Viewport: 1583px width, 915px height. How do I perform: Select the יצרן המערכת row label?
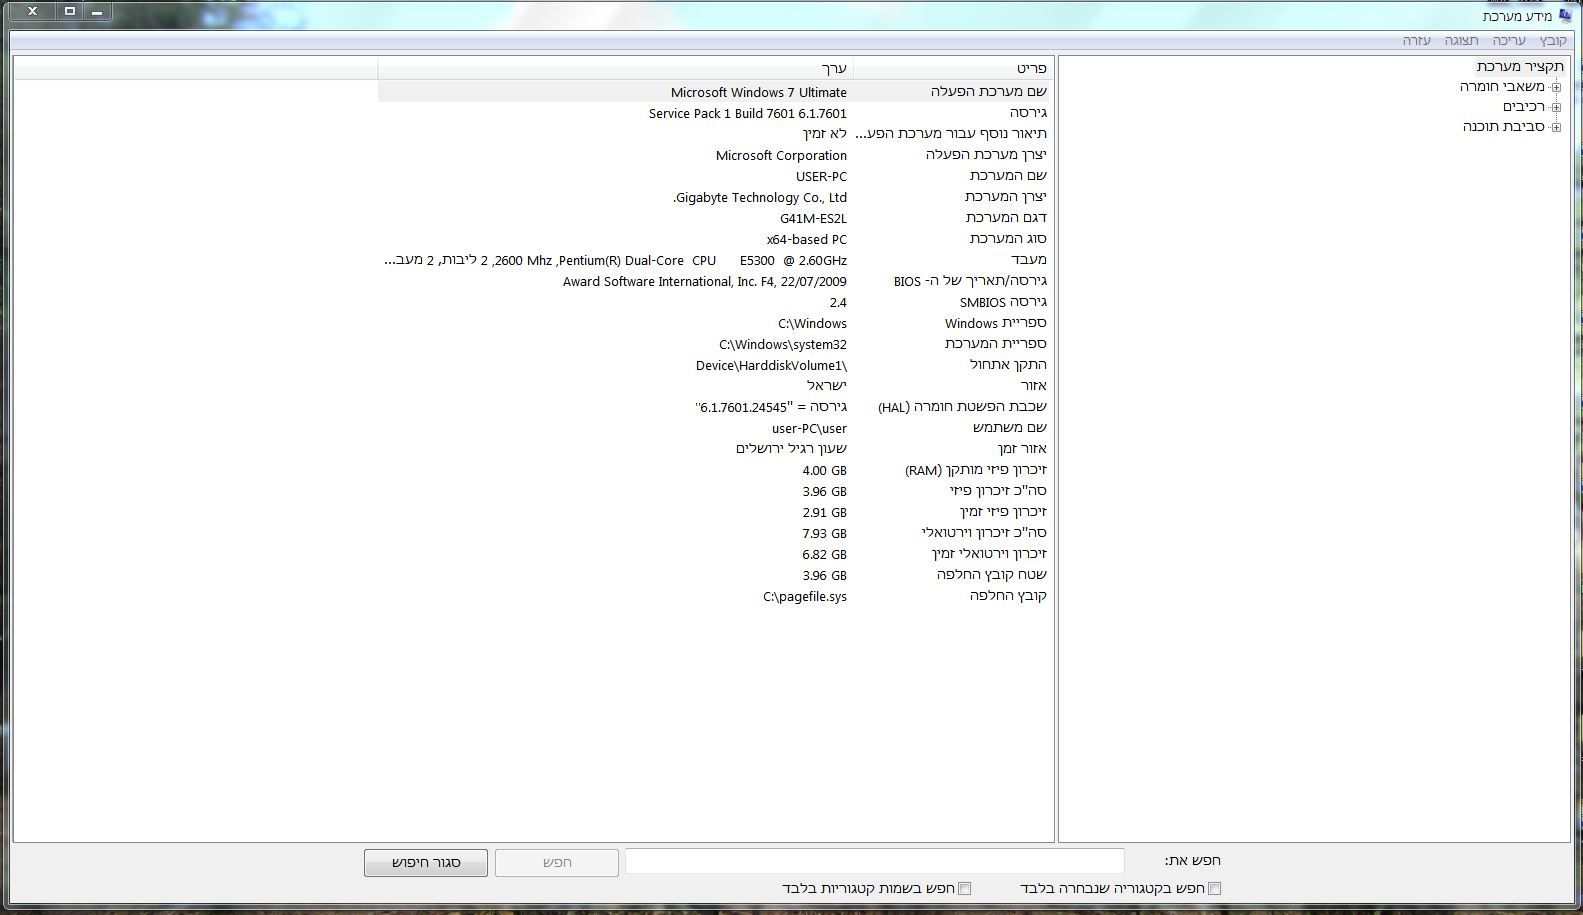tap(1006, 197)
